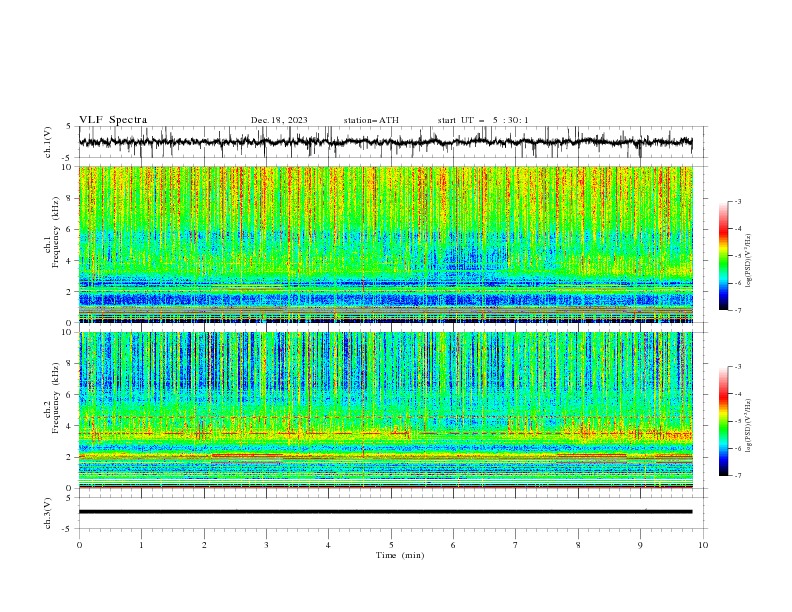Click ch.1 frequency tick label '6'
This screenshot has height=612, width=792.
69,229
